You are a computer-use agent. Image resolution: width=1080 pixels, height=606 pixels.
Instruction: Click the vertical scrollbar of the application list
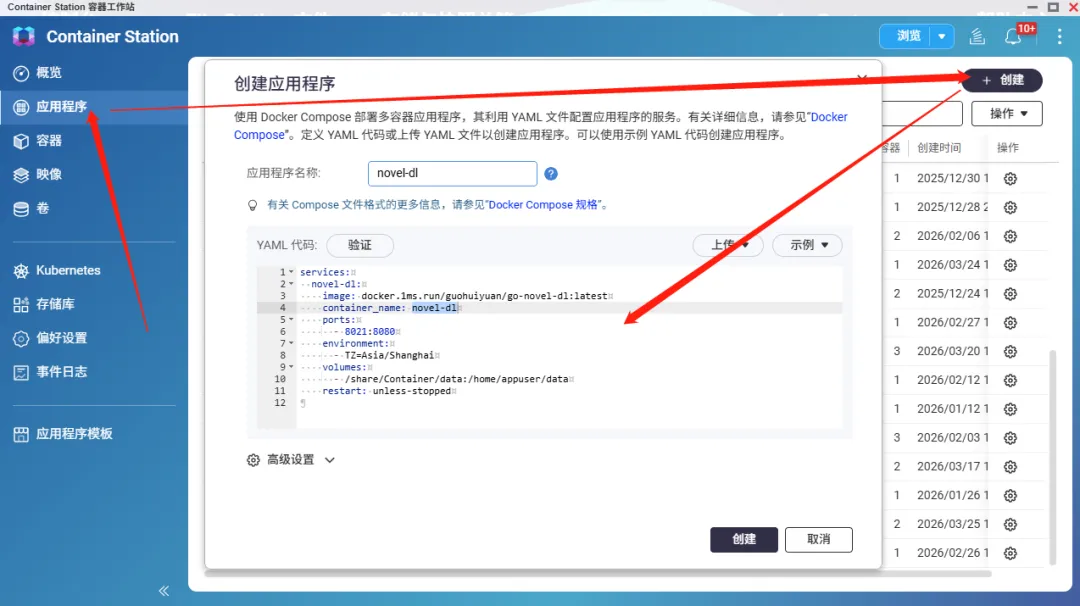coord(1052,457)
